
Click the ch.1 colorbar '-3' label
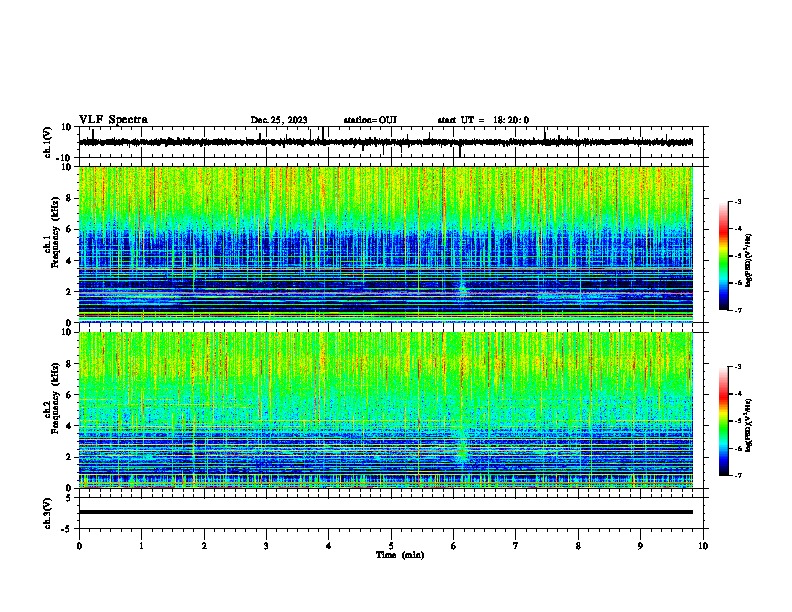click(x=737, y=201)
